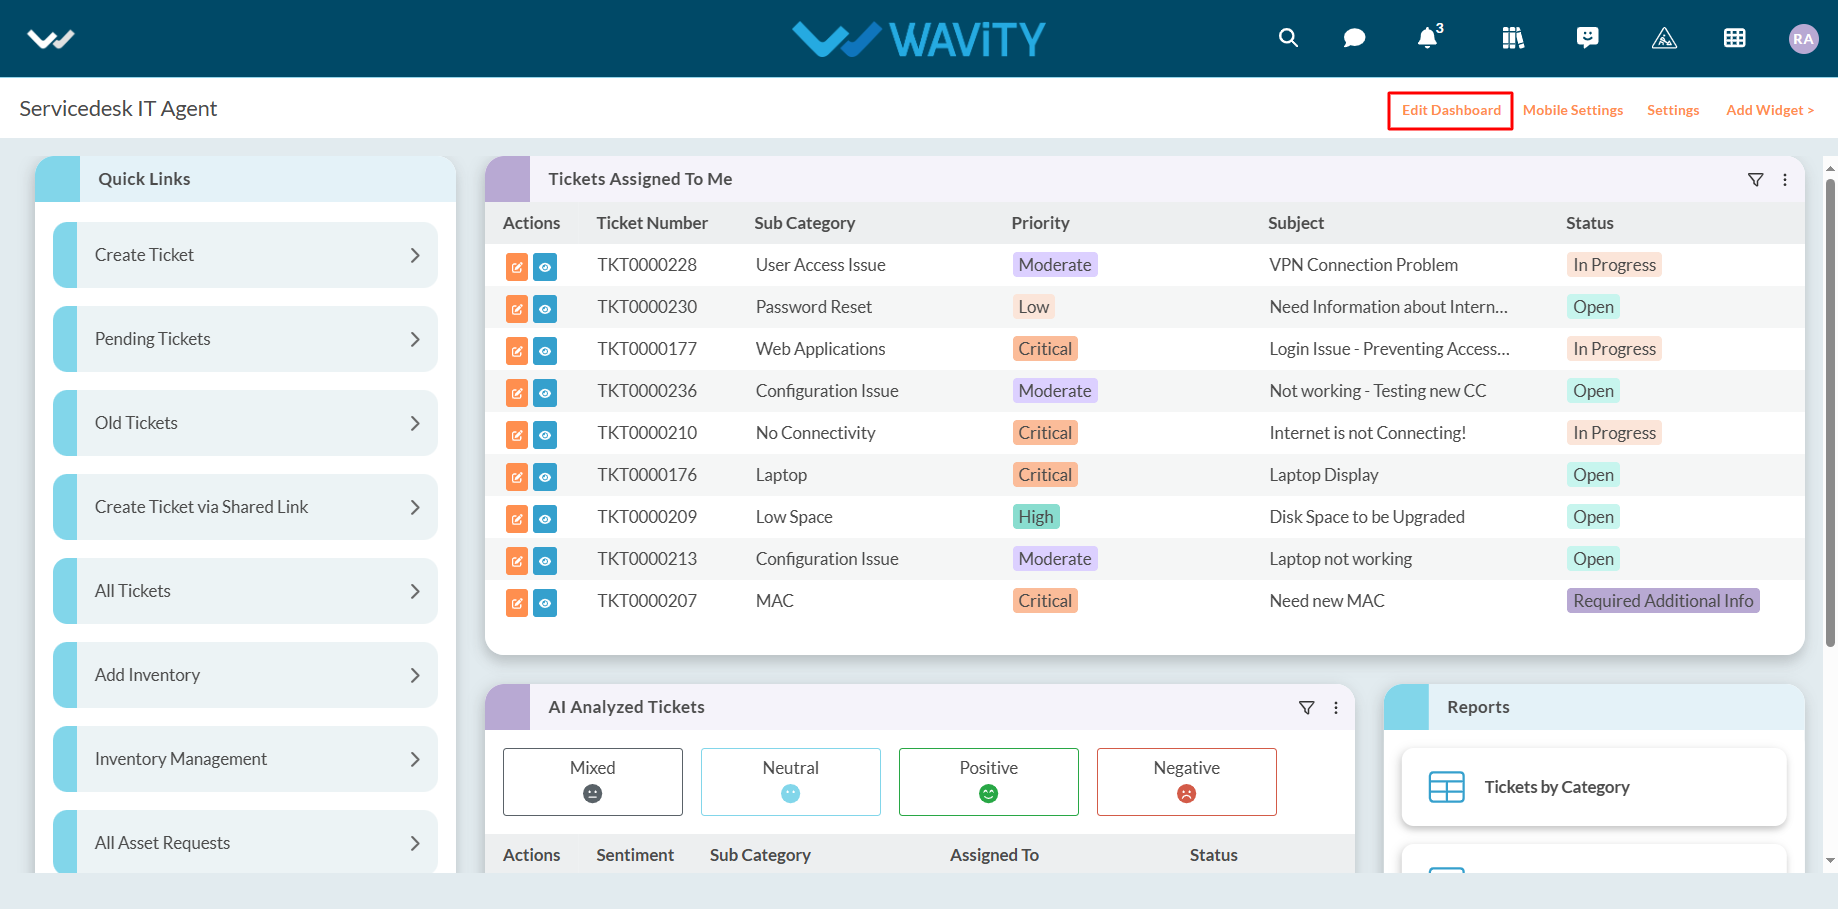1838x909 pixels.
Task: Click the page vertical scrollbar thumb
Action: tap(1830, 412)
